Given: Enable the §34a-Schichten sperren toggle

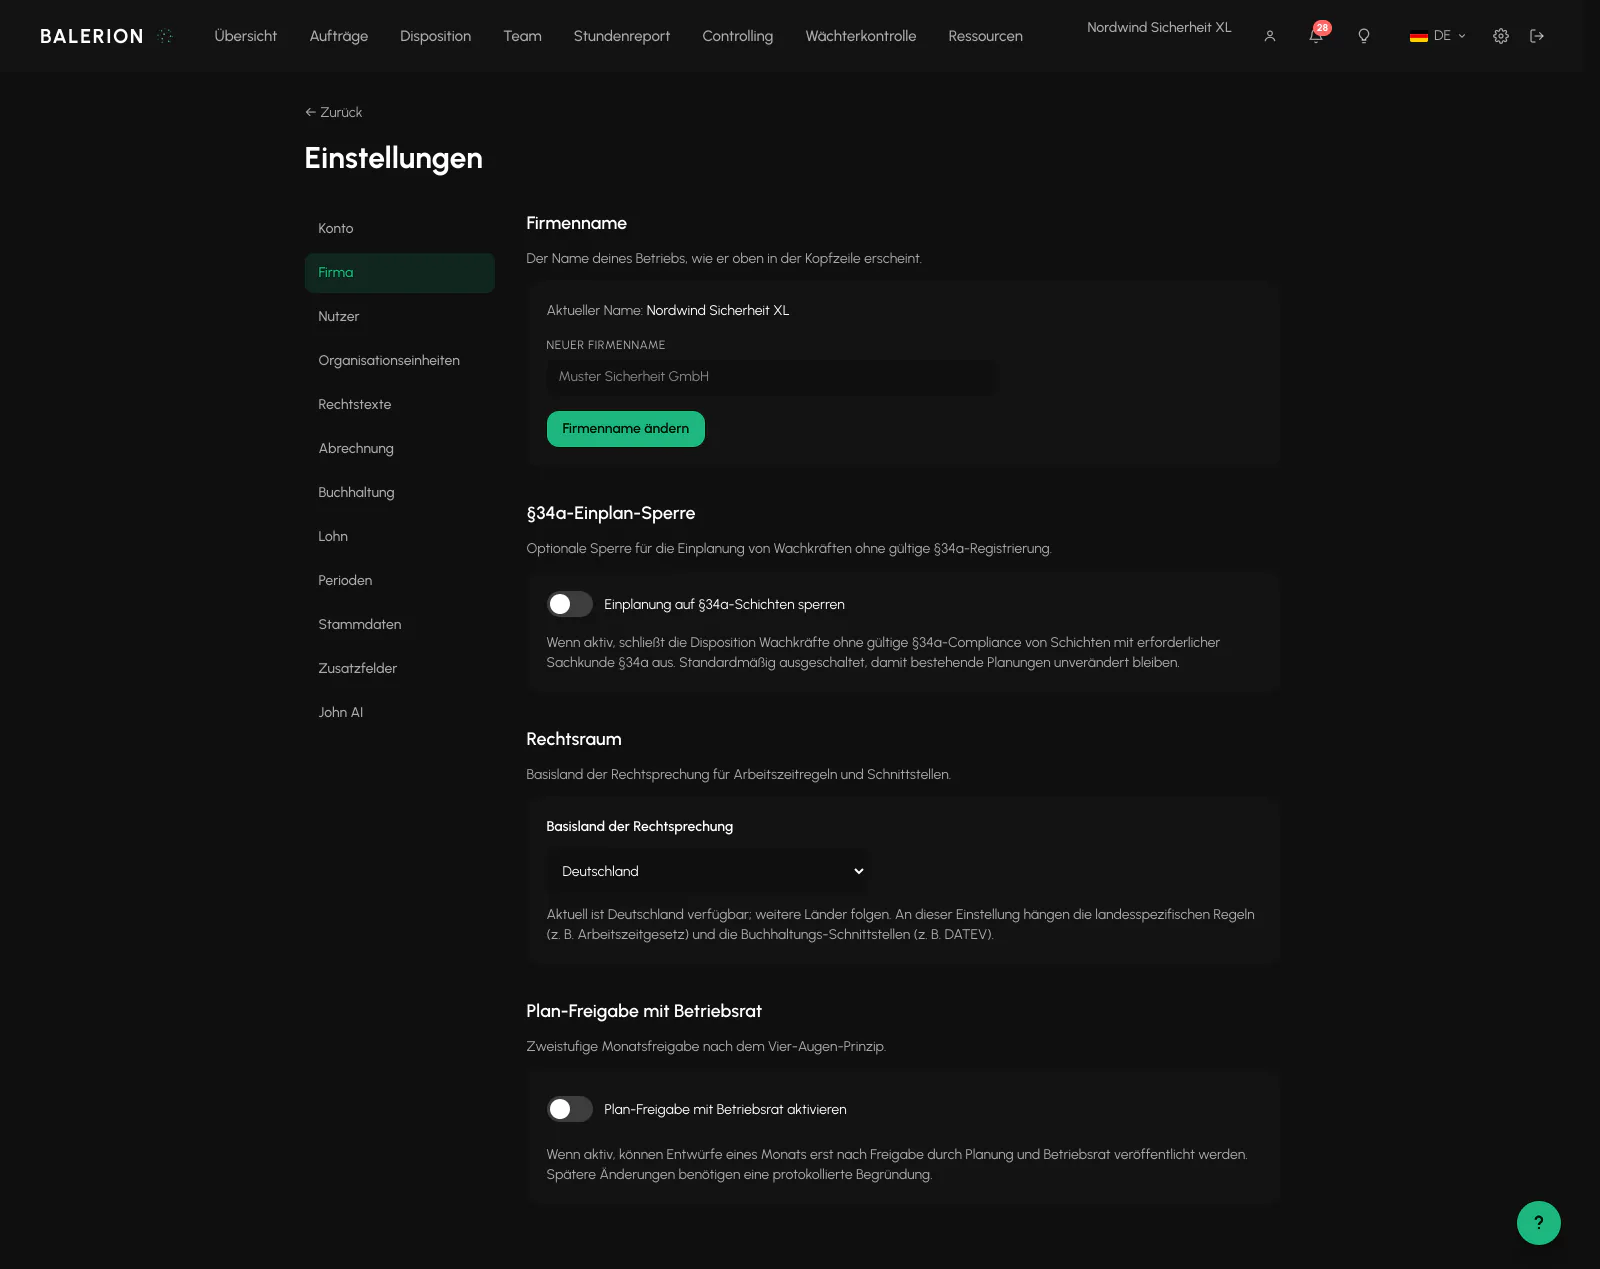Looking at the screenshot, I should [x=569, y=604].
